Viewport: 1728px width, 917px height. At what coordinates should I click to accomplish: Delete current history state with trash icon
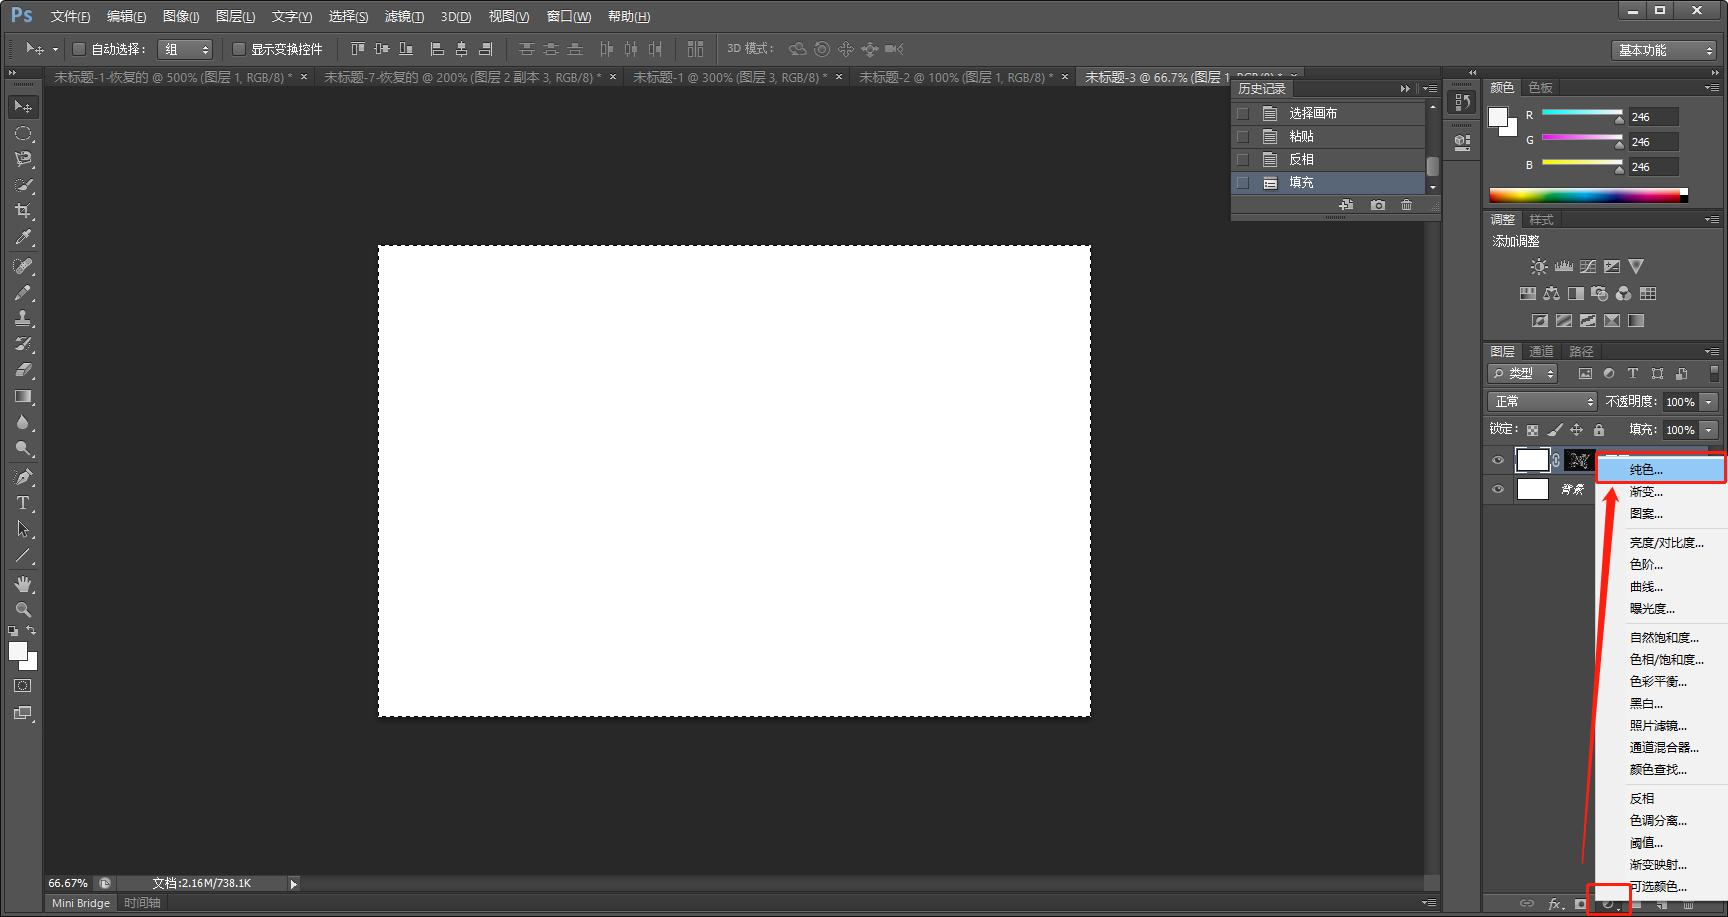1407,205
